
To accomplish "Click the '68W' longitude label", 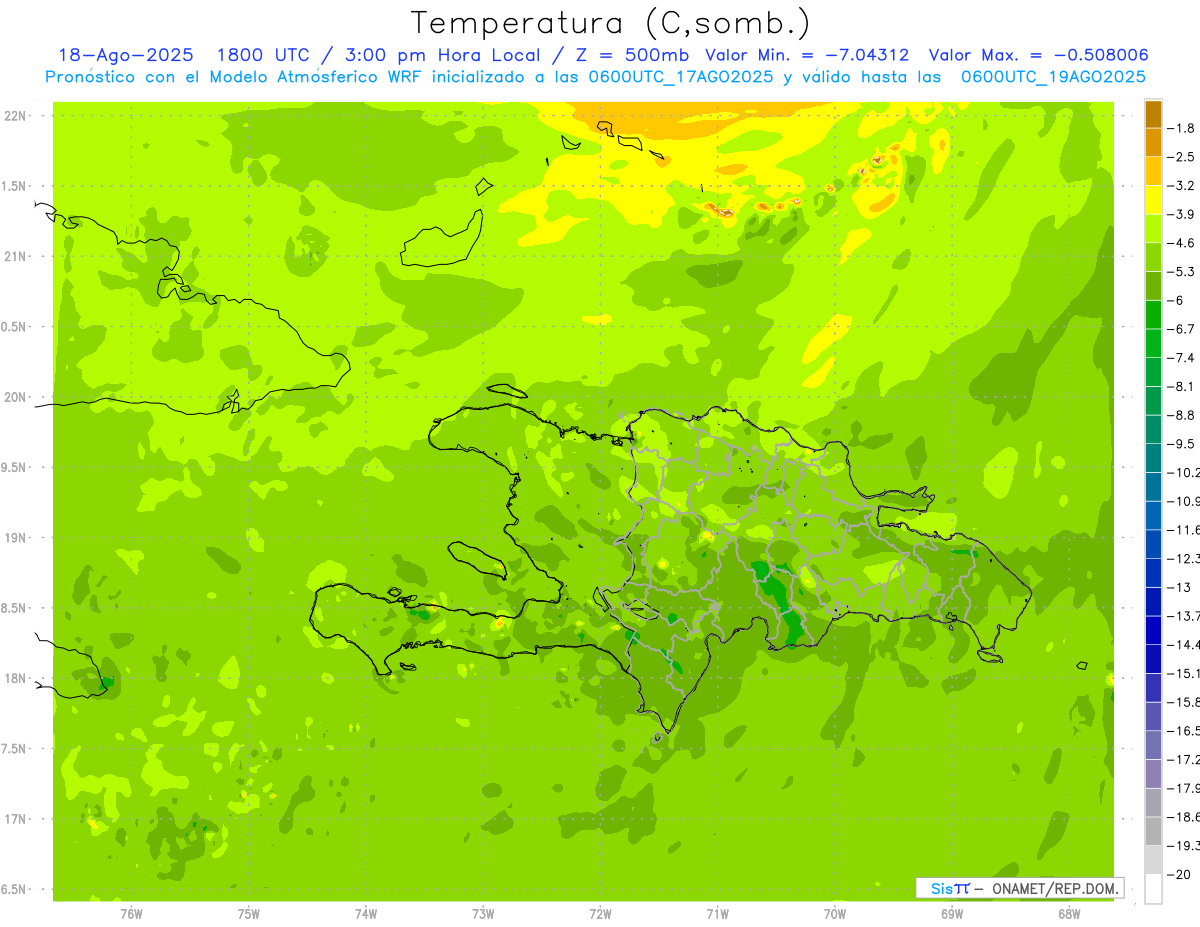I will click(1069, 914).
